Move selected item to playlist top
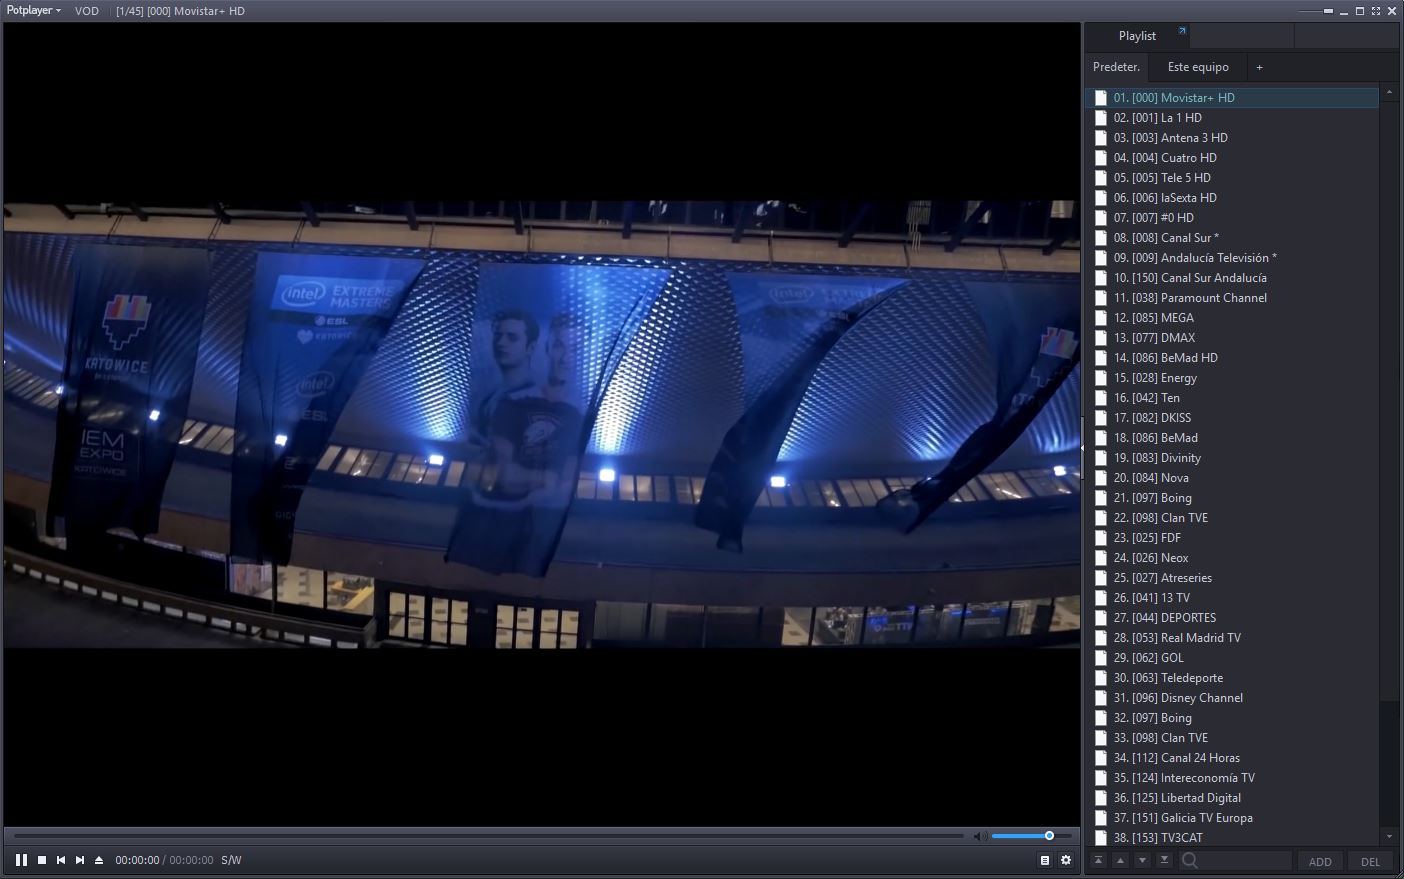Screen dimensions: 1404x879 1098,861
